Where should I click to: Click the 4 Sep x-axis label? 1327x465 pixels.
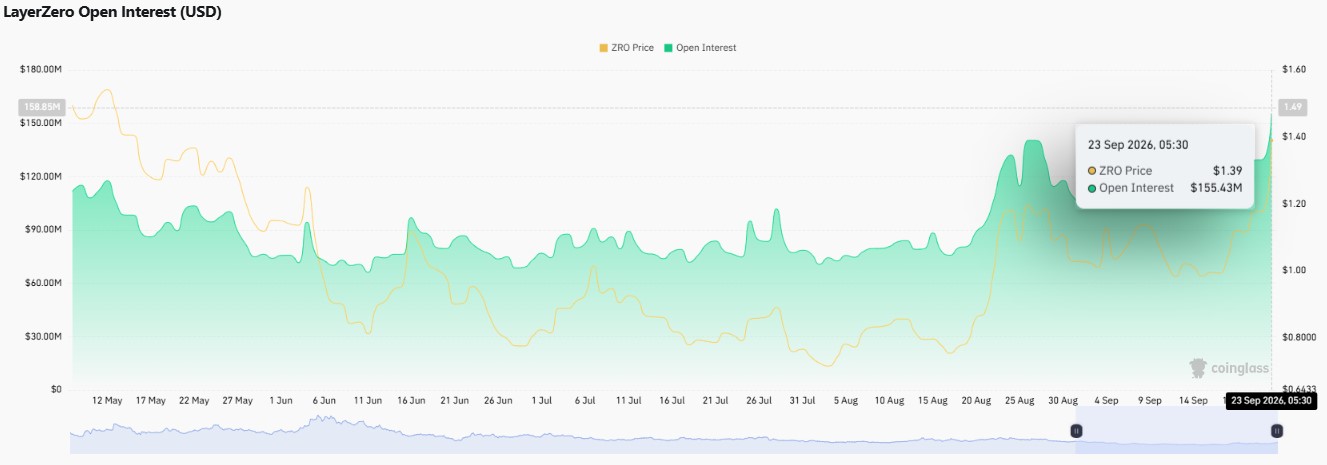pyautogui.click(x=1106, y=401)
